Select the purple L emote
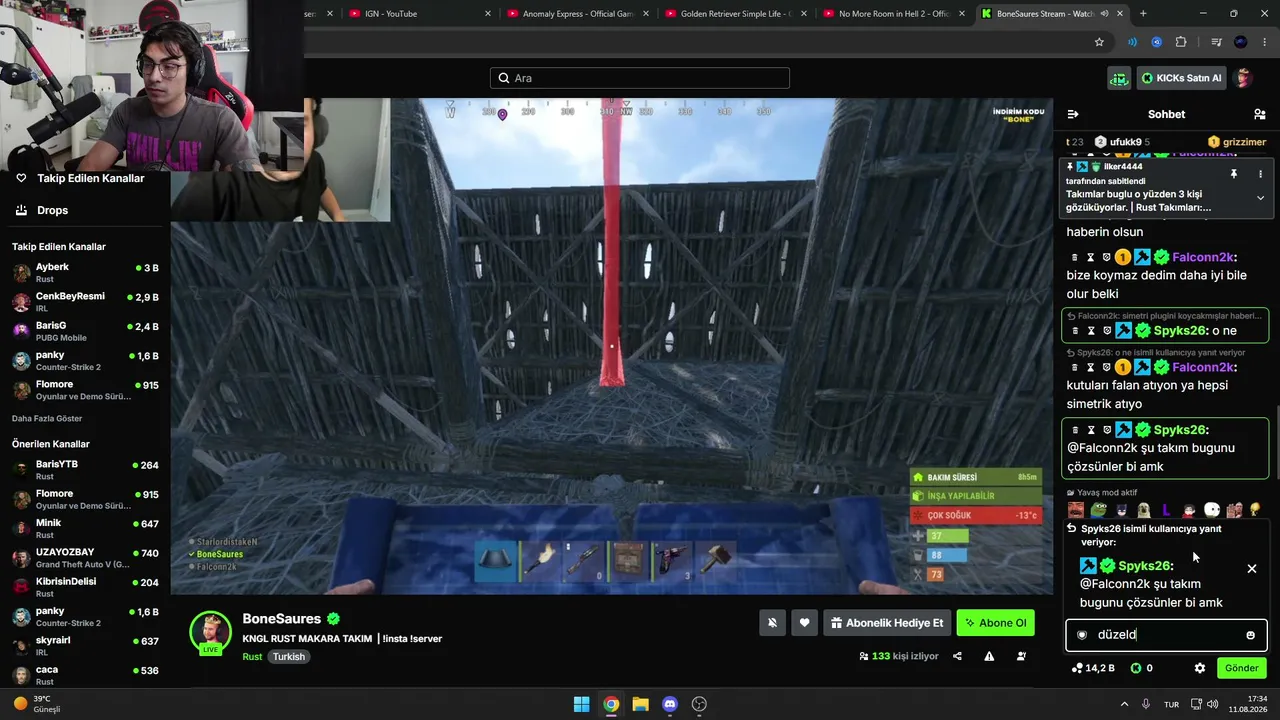Screen dimensions: 1280x720 tap(1166, 511)
